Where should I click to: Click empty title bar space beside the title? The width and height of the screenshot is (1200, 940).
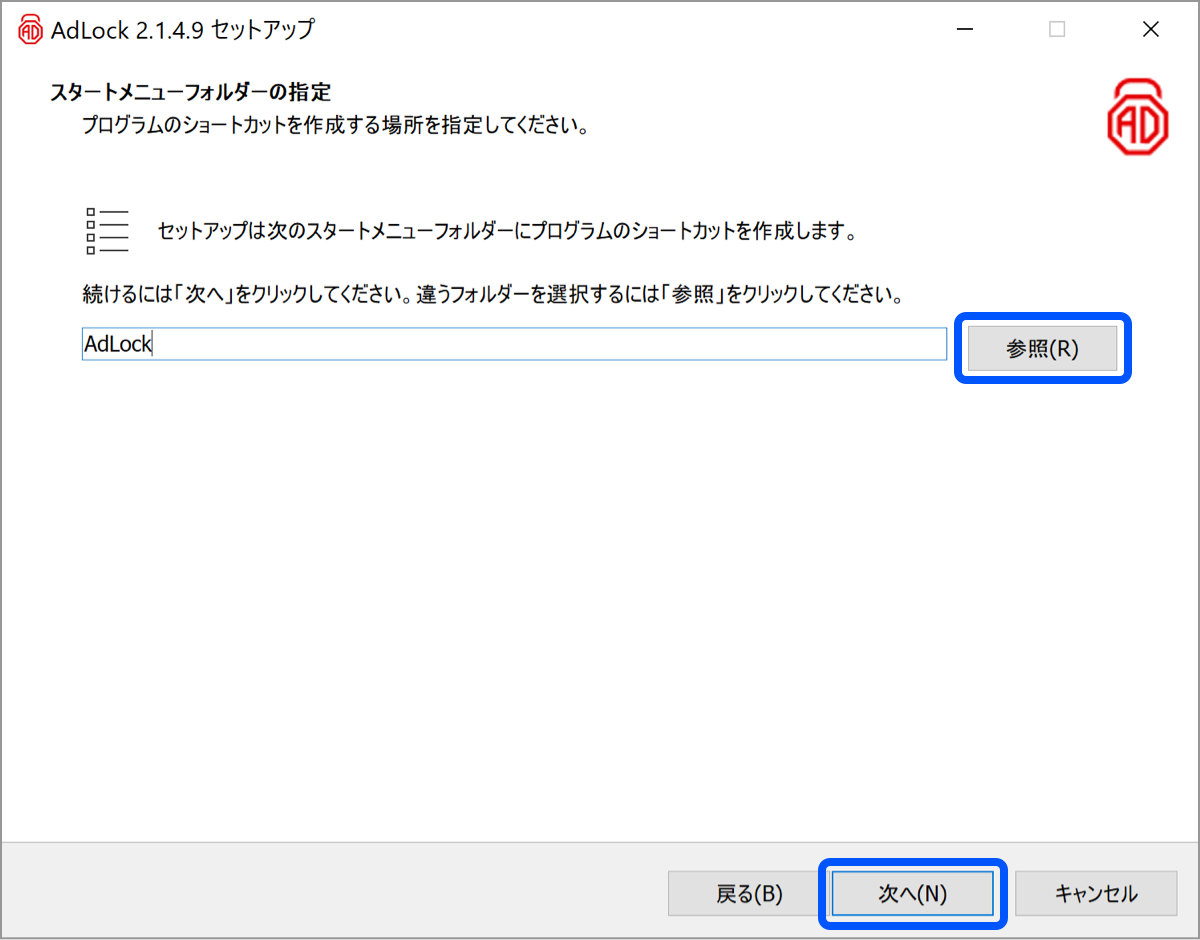[620, 30]
